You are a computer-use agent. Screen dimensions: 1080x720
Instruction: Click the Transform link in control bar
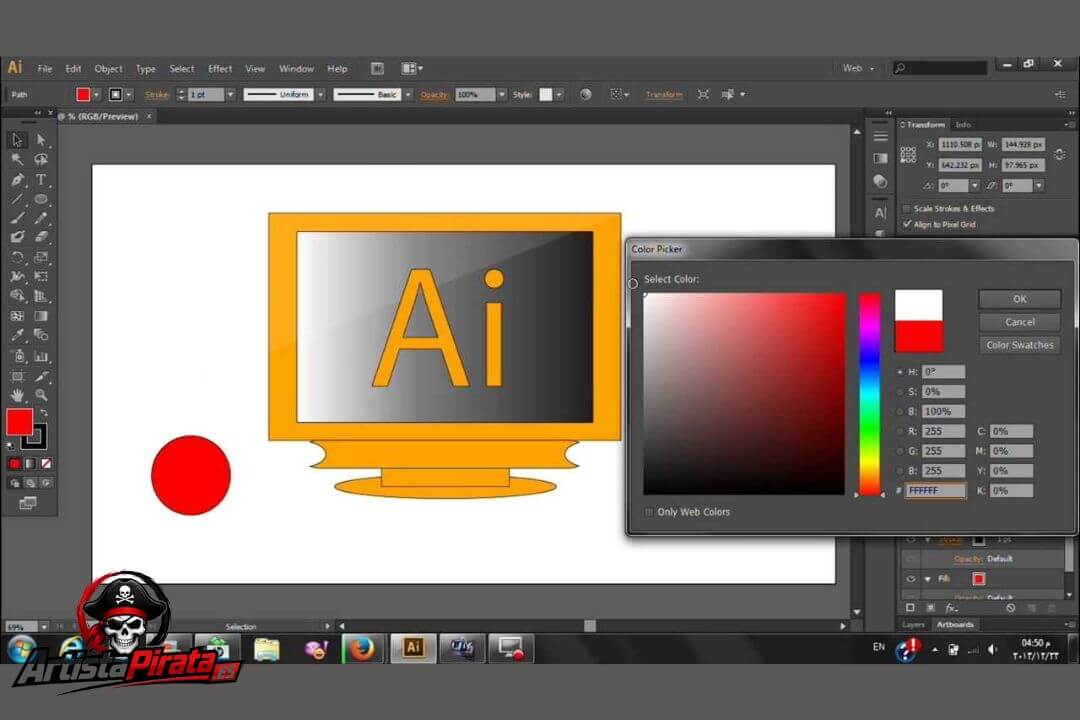click(x=664, y=94)
